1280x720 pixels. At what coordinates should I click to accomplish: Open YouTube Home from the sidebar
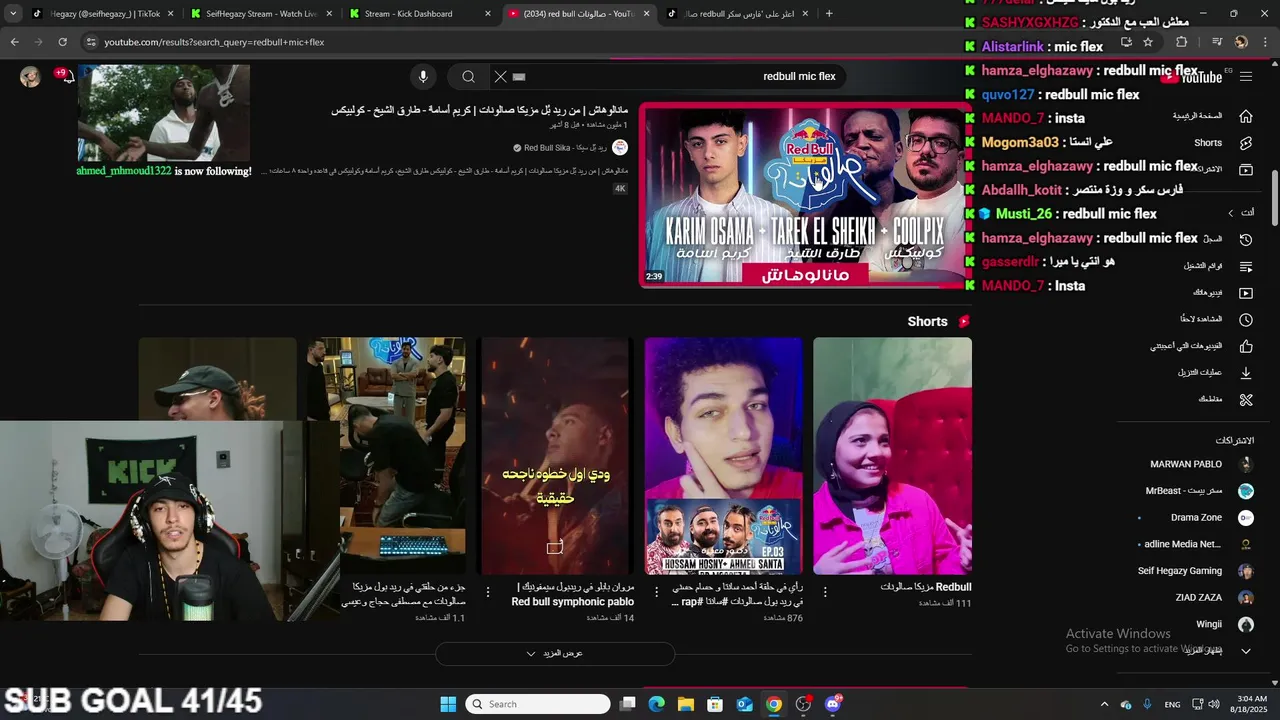1245,116
